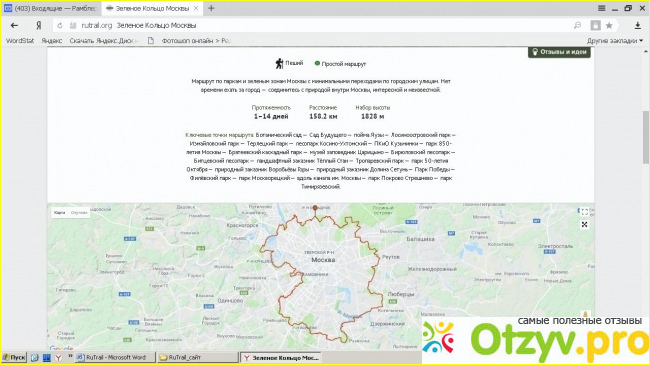Close the Зеленое Кольцо Москвы tab
The image size is (650, 365).
[x=196, y=8]
